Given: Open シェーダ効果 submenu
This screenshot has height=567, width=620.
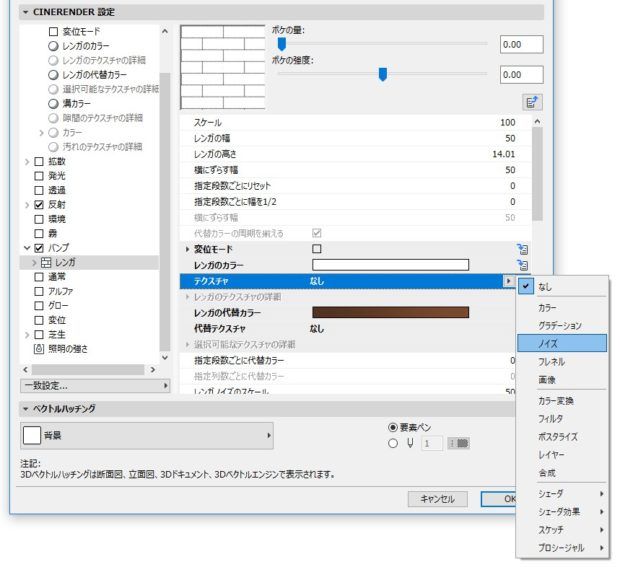Looking at the screenshot, I should tap(561, 512).
